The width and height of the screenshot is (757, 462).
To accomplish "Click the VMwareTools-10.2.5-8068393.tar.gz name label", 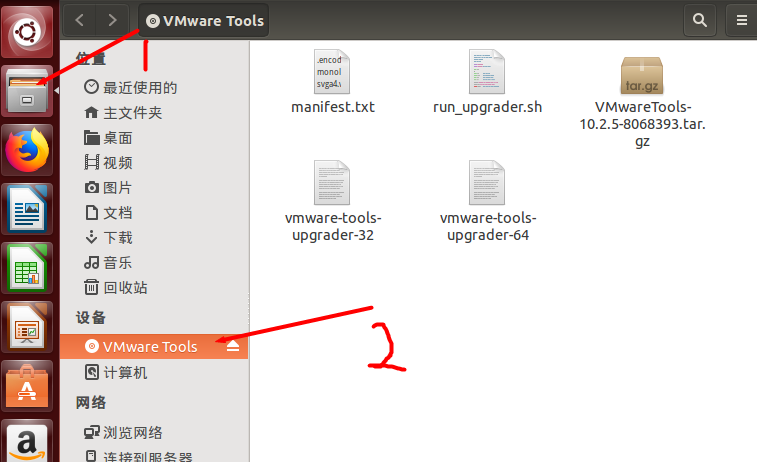I will coord(642,124).
